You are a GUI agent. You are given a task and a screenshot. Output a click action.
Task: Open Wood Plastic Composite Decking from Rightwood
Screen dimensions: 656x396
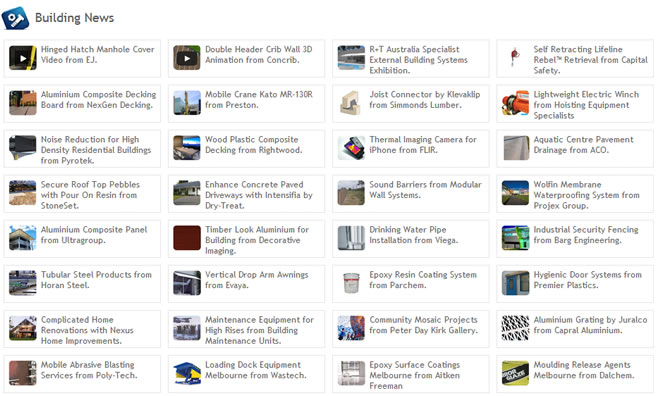254,145
